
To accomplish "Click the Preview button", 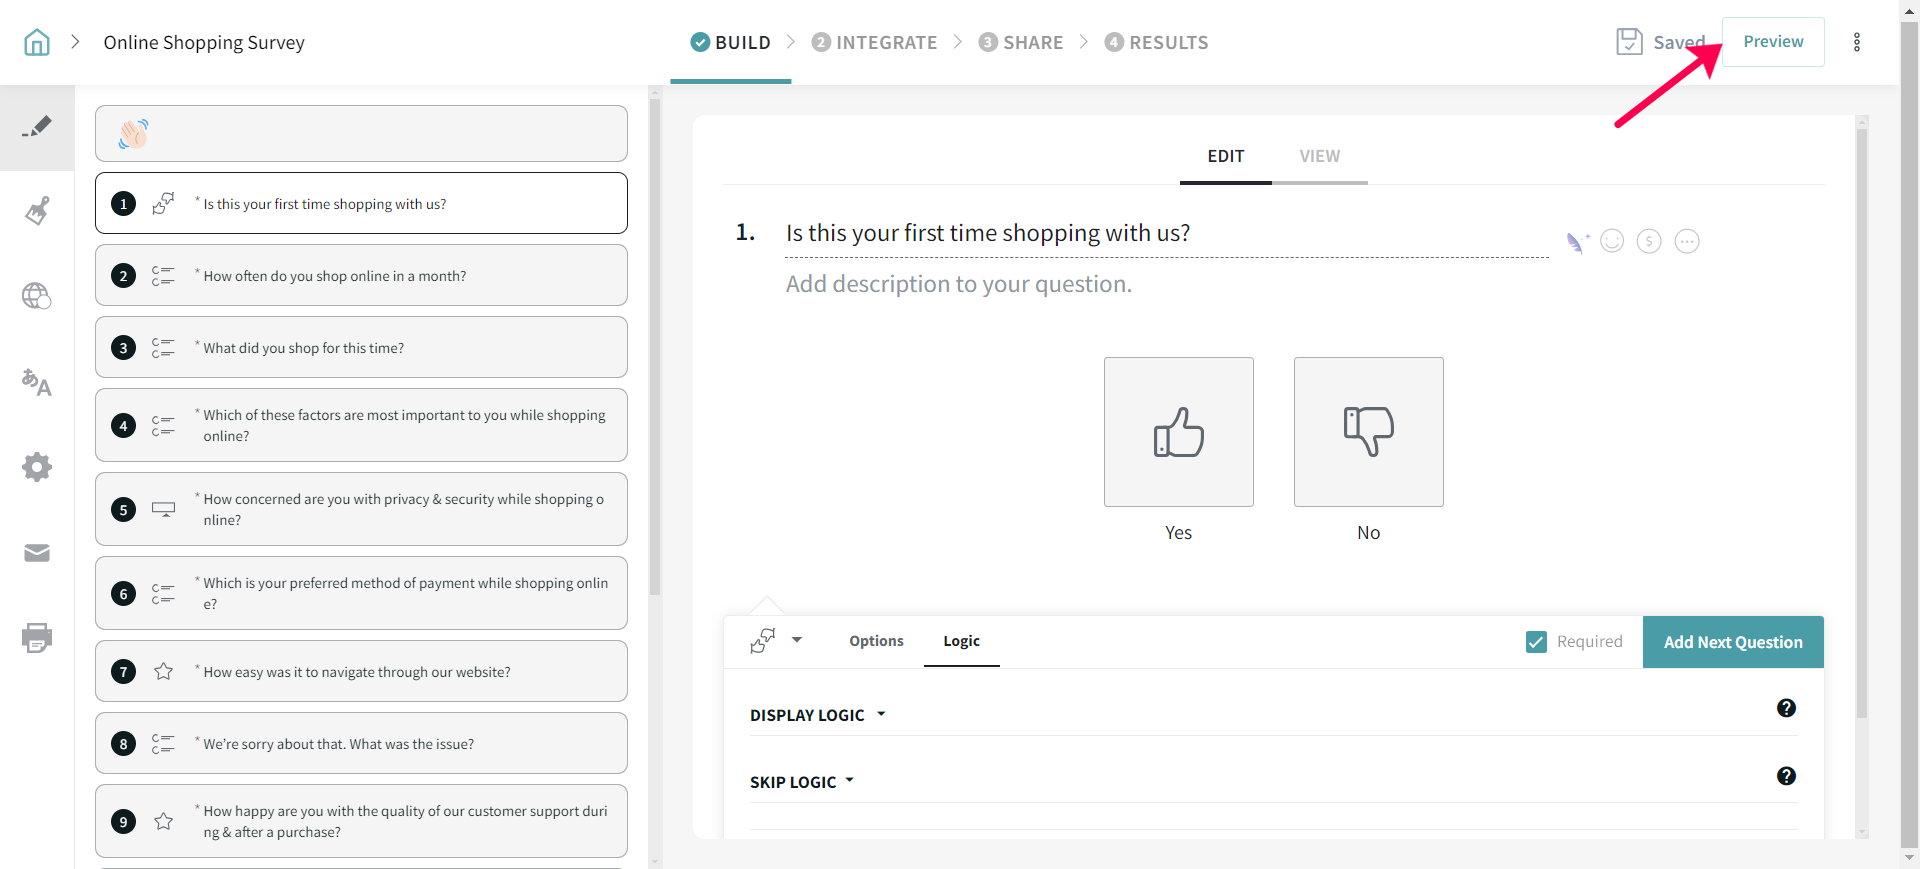I will pyautogui.click(x=1772, y=42).
